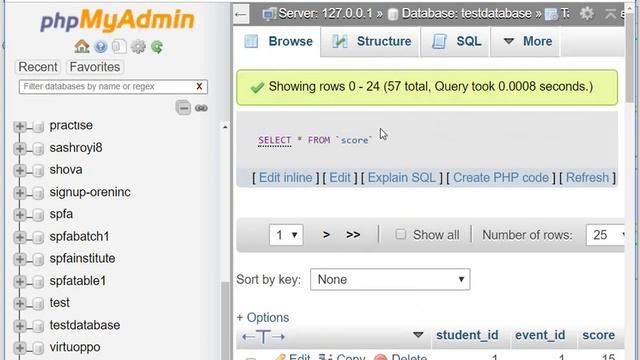The image size is (640, 360).
Task: Open the spfainstitute database
Action: (82, 258)
